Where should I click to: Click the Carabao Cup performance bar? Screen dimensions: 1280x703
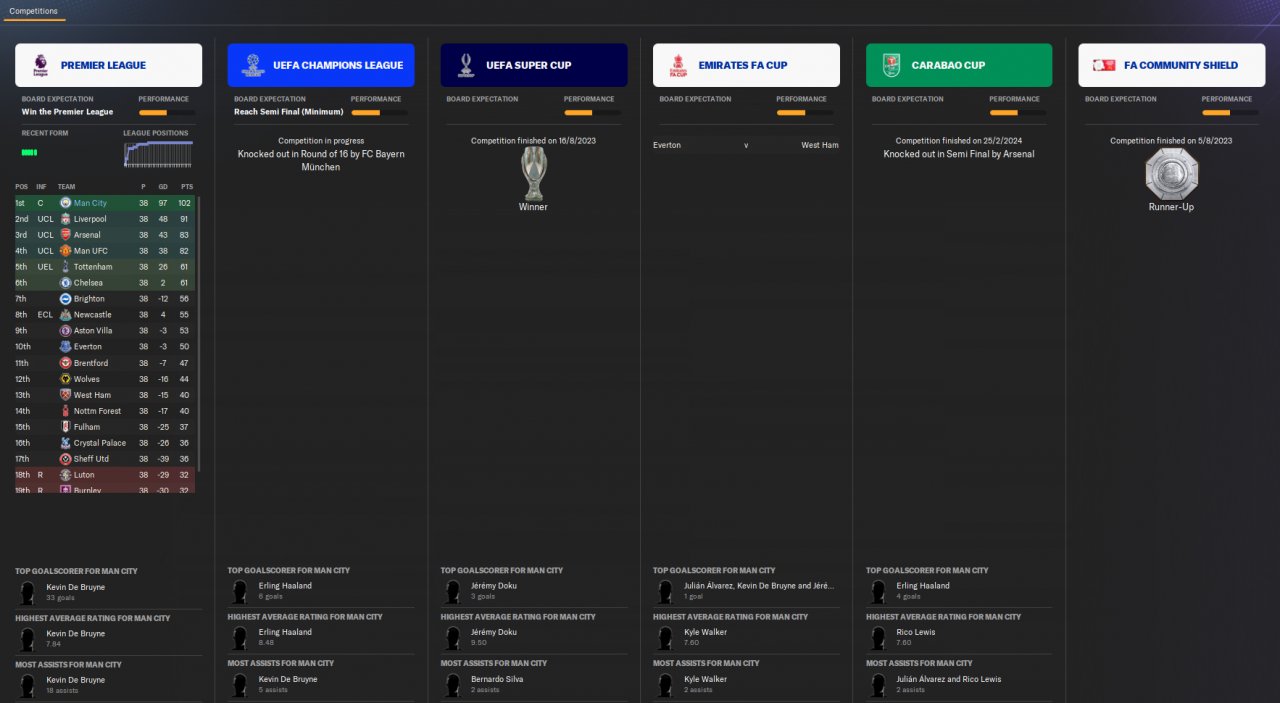[1017, 113]
